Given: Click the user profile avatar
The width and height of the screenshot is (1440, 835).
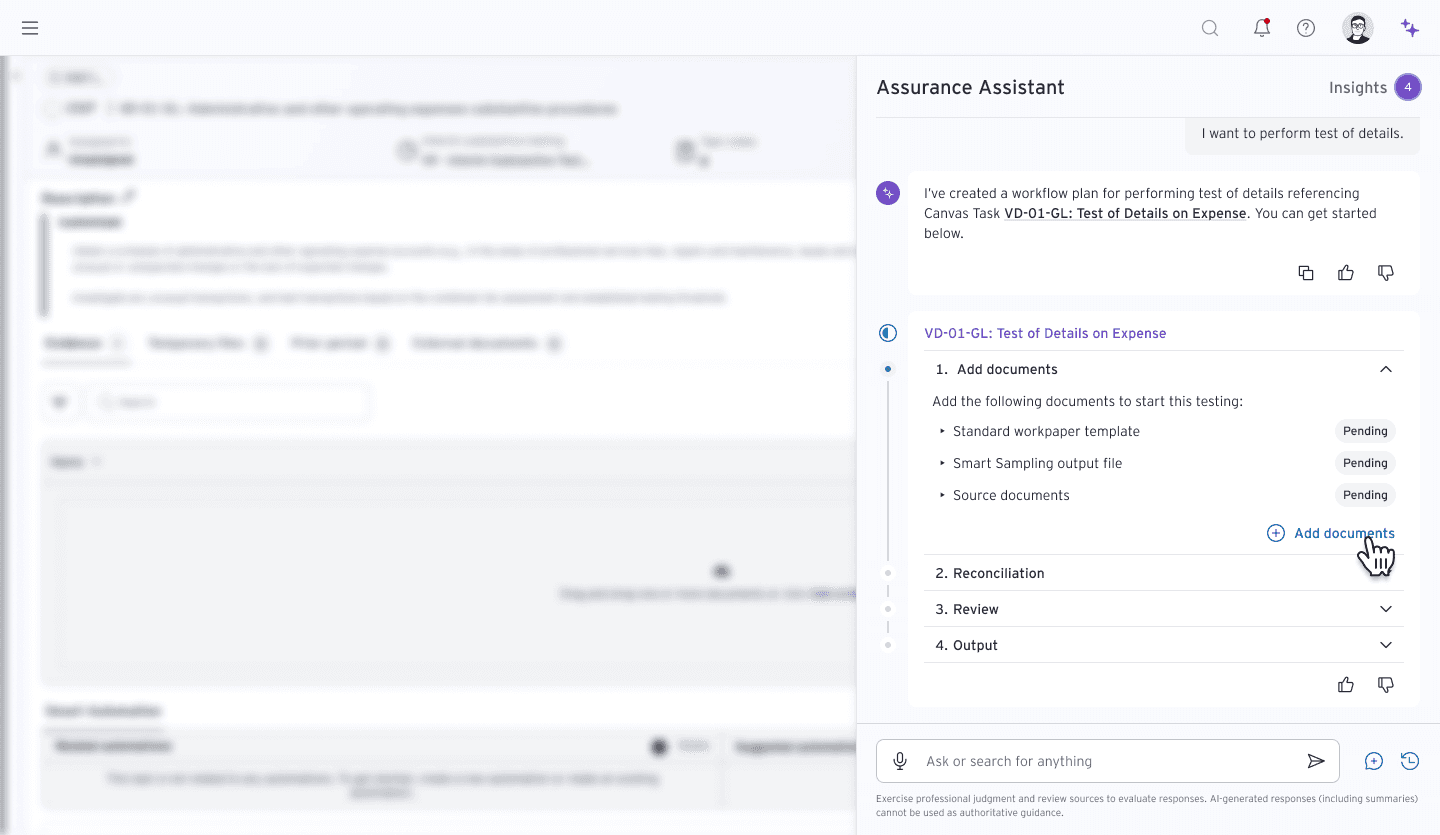Looking at the screenshot, I should tap(1357, 28).
